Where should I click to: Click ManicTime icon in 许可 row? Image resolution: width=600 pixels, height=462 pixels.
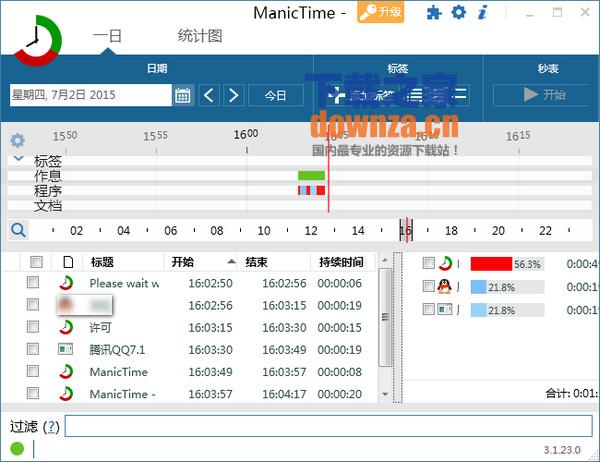[66, 327]
